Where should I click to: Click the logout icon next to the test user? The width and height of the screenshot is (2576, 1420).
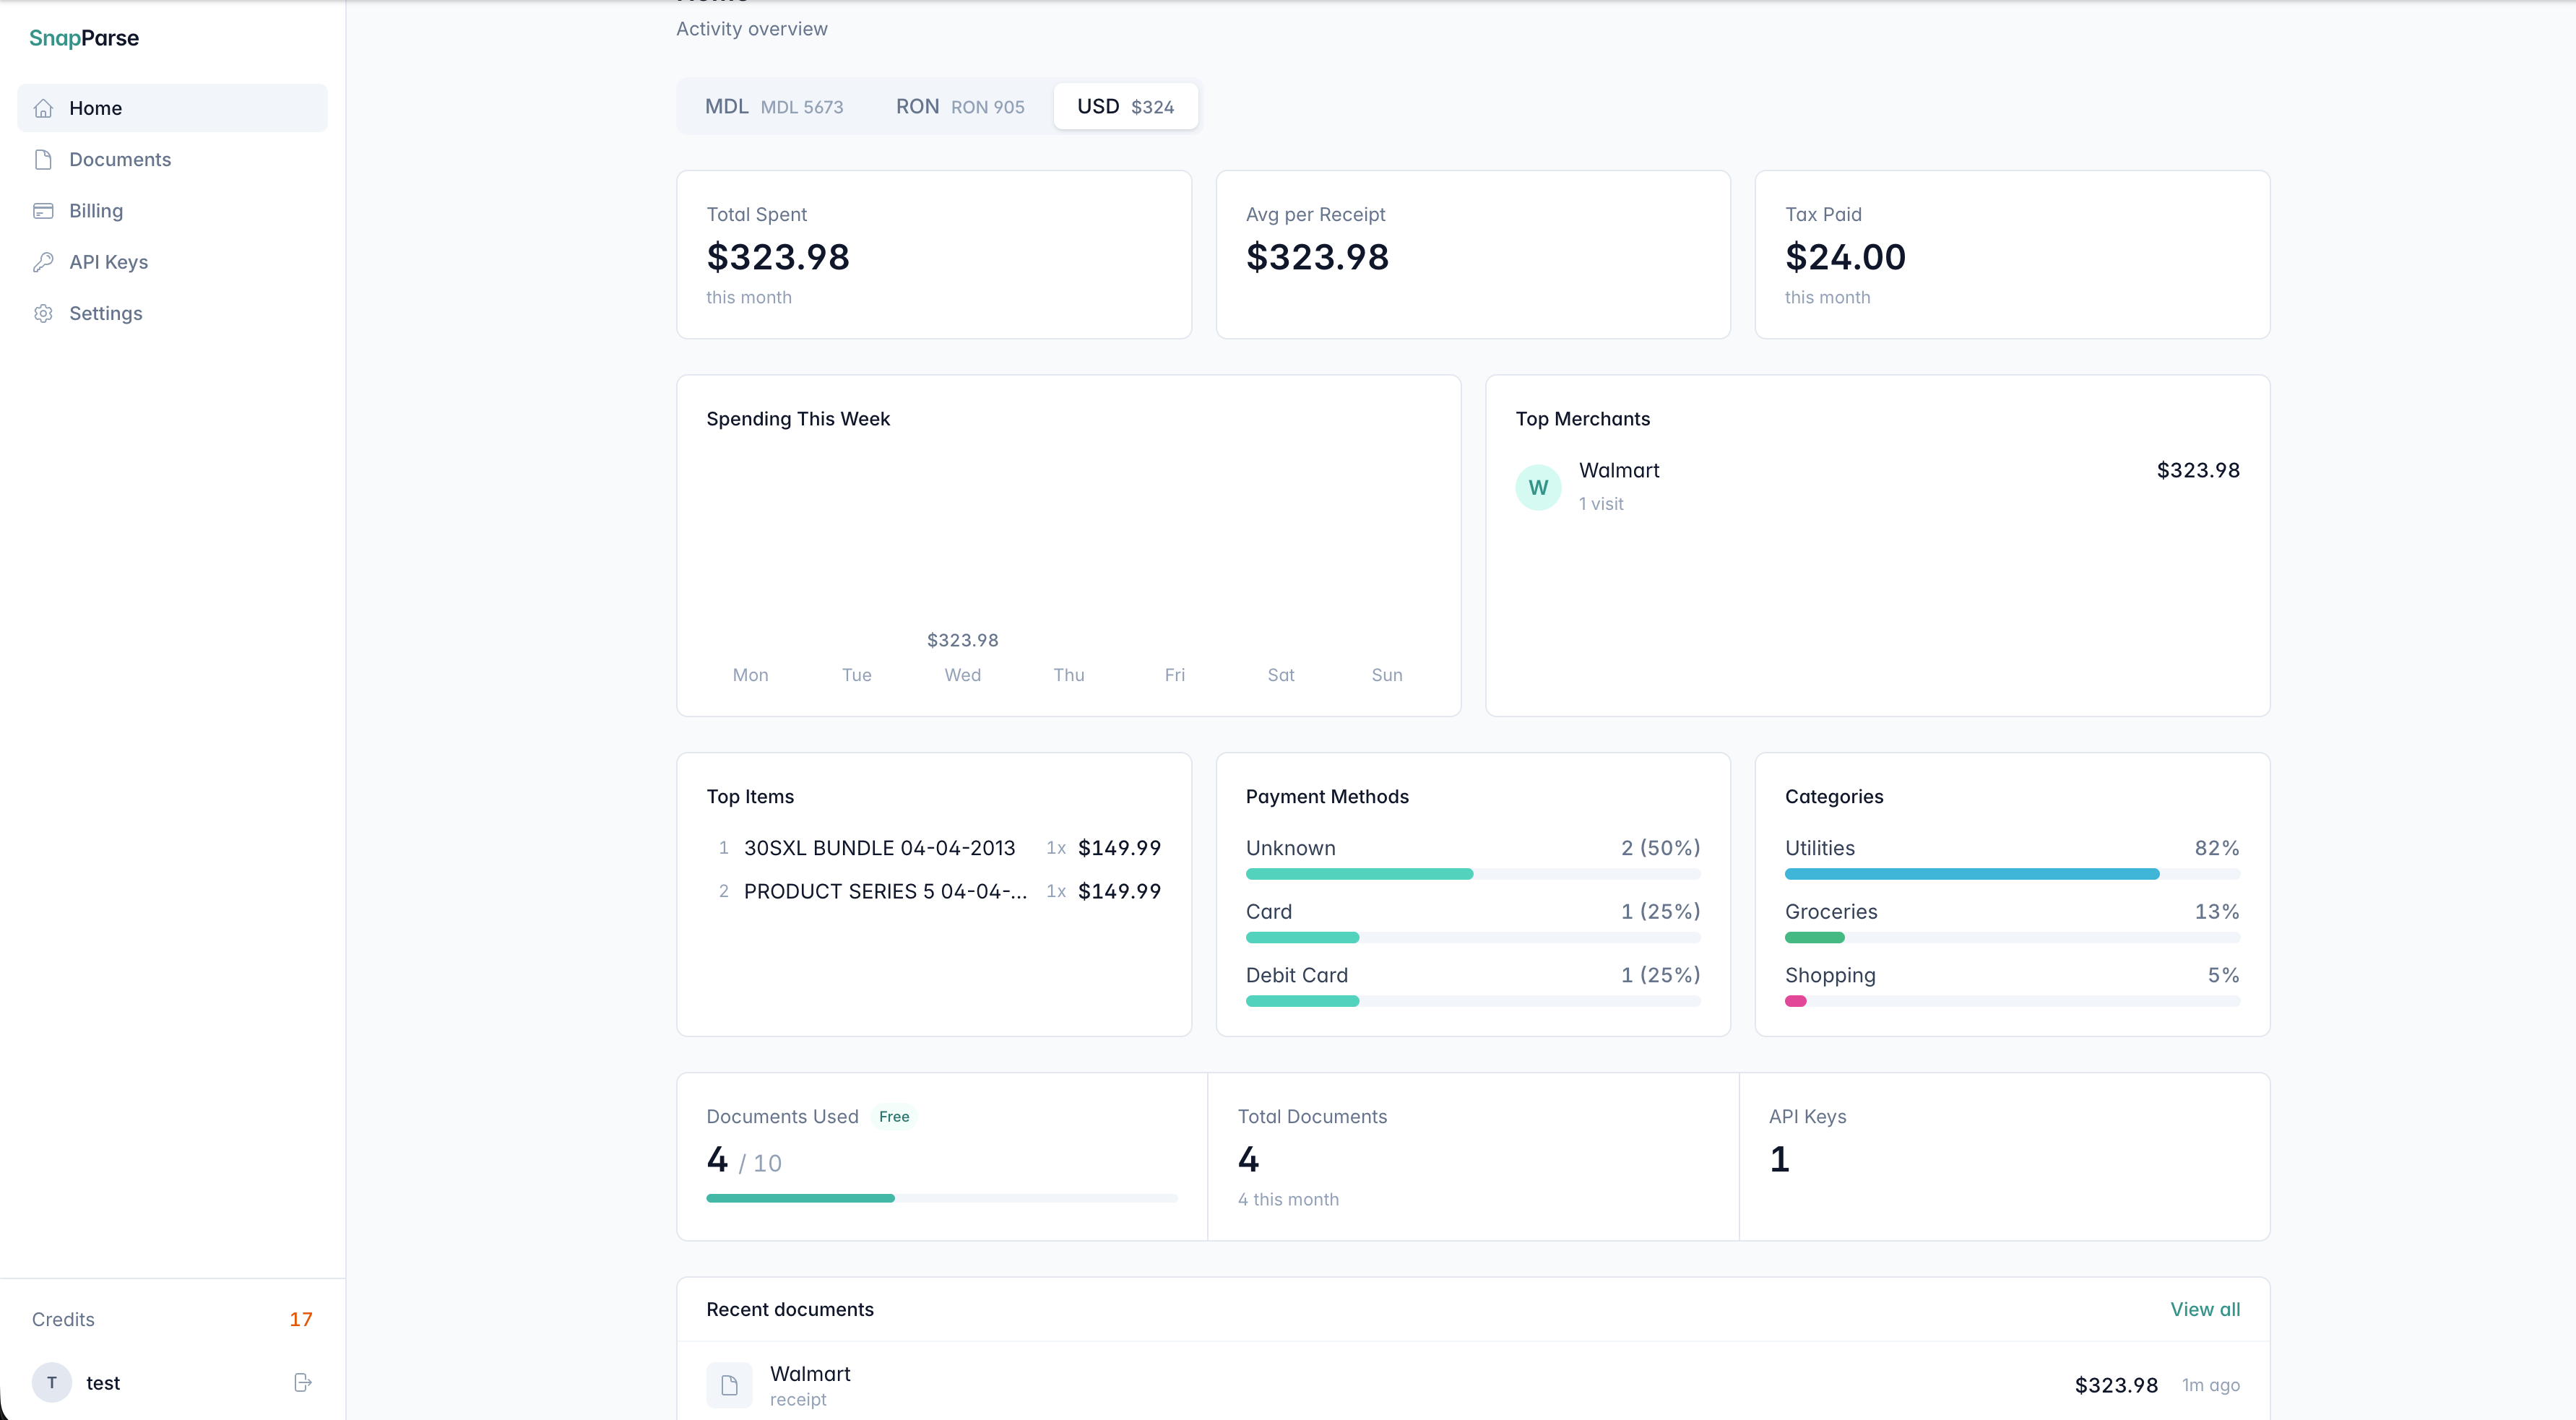[x=303, y=1382]
